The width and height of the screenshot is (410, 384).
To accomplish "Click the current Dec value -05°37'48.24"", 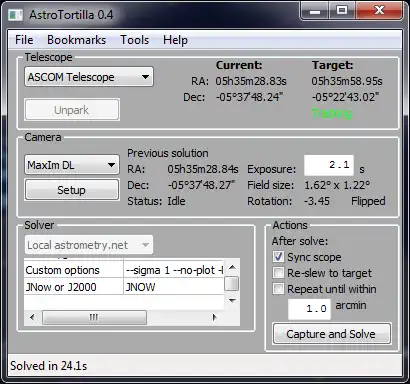I will (249, 97).
